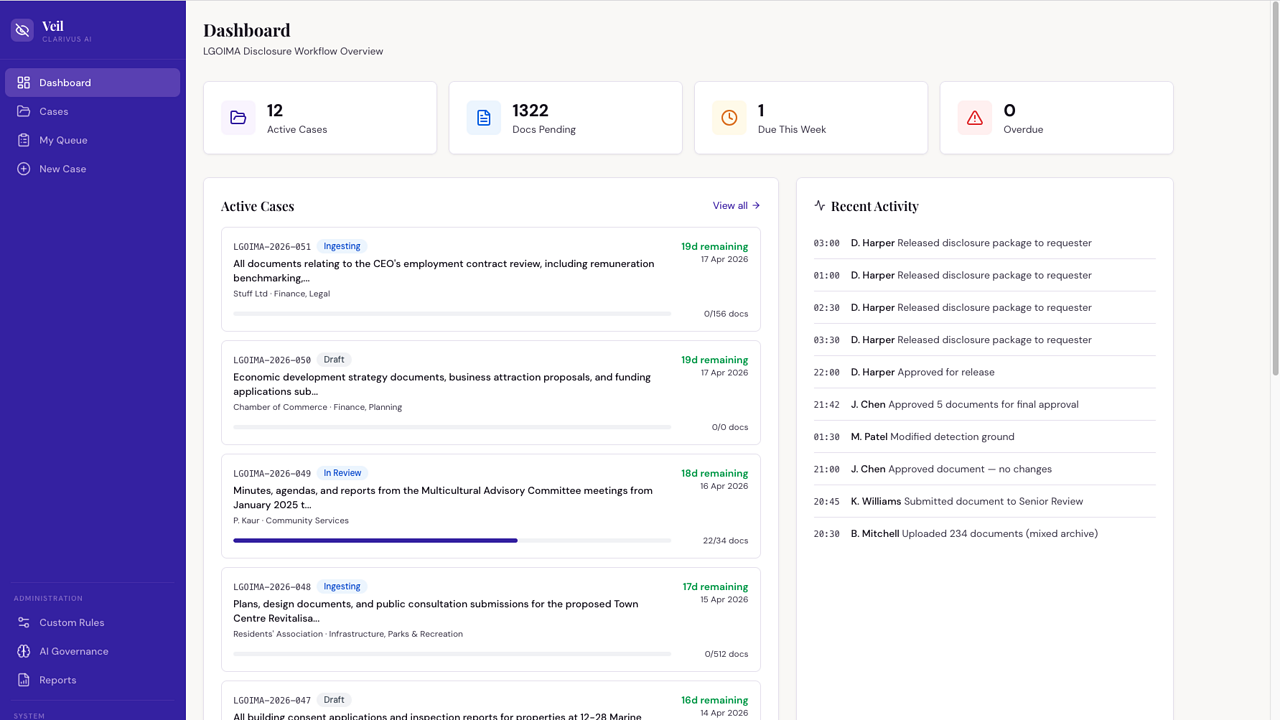Viewport: 1280px width, 720px height.
Task: Open Reports under Administration
Action: pos(92,680)
